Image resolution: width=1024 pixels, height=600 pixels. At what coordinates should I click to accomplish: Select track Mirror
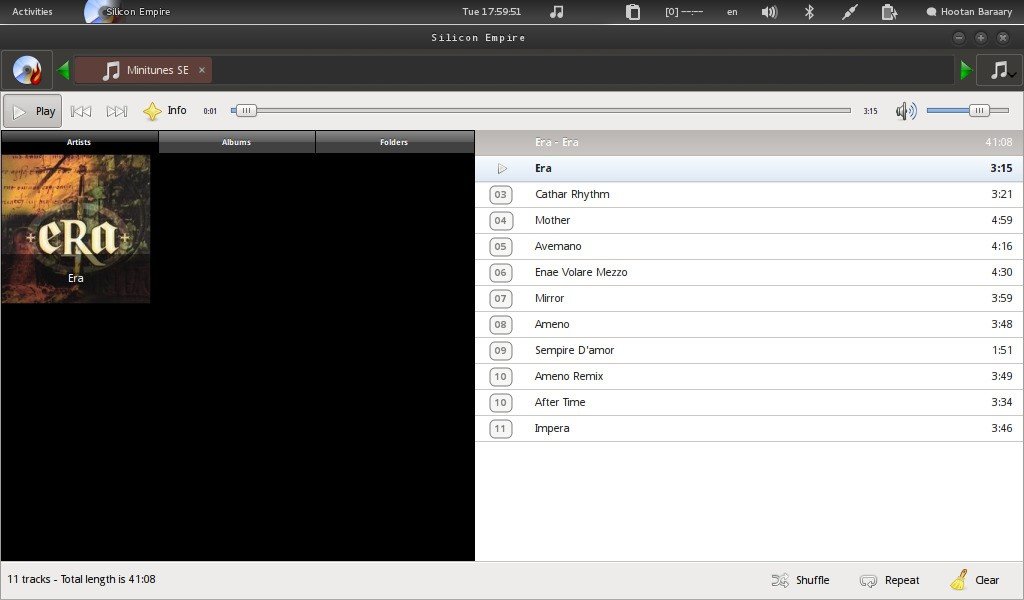749,298
